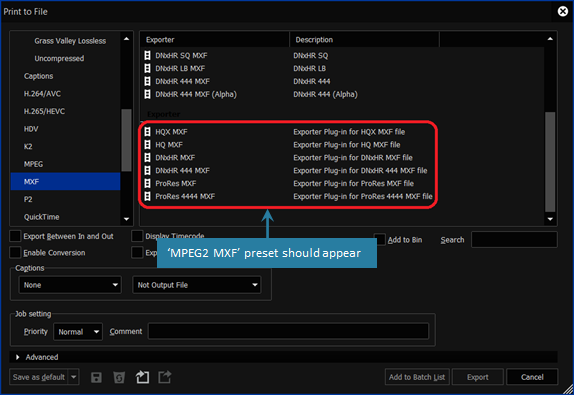Click film icon beside DNxHR SQ MXF

coord(147,55)
